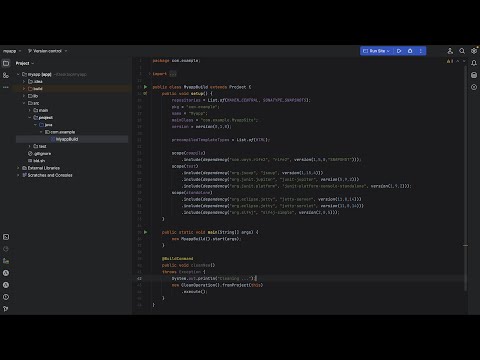The image size is (480, 360).
Task: Go to next highlighted problem arrow
Action: [x=464, y=61]
